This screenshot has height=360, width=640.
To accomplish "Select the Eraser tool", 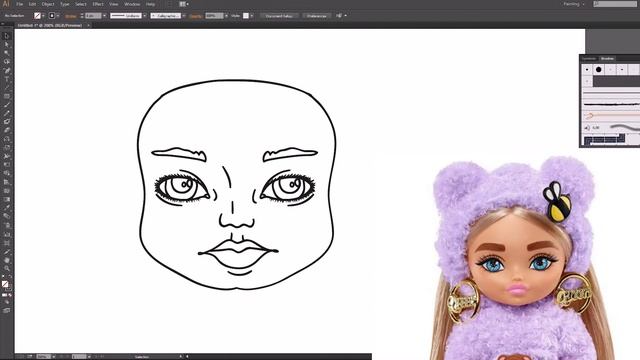I will point(7,130).
